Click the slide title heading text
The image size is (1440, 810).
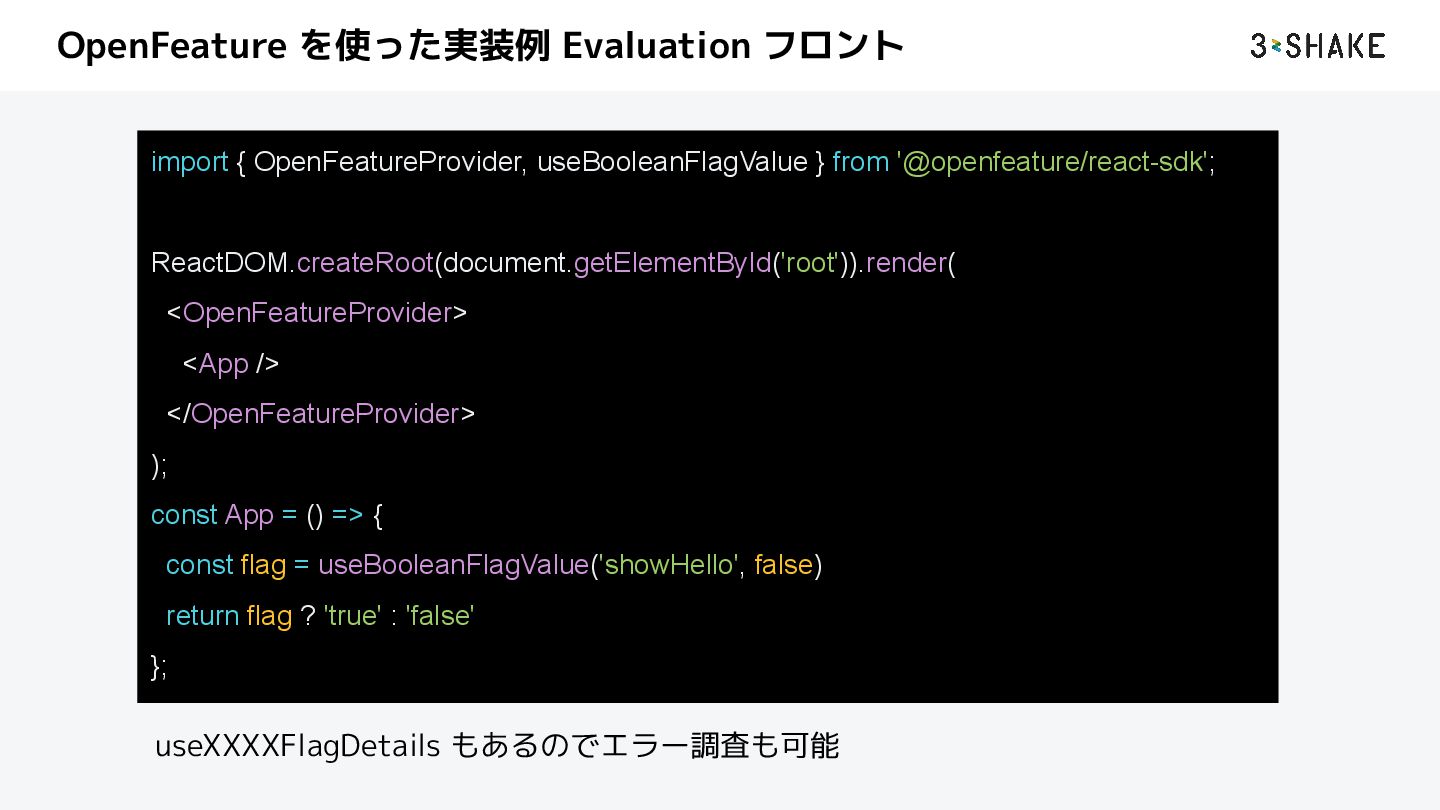(x=480, y=46)
